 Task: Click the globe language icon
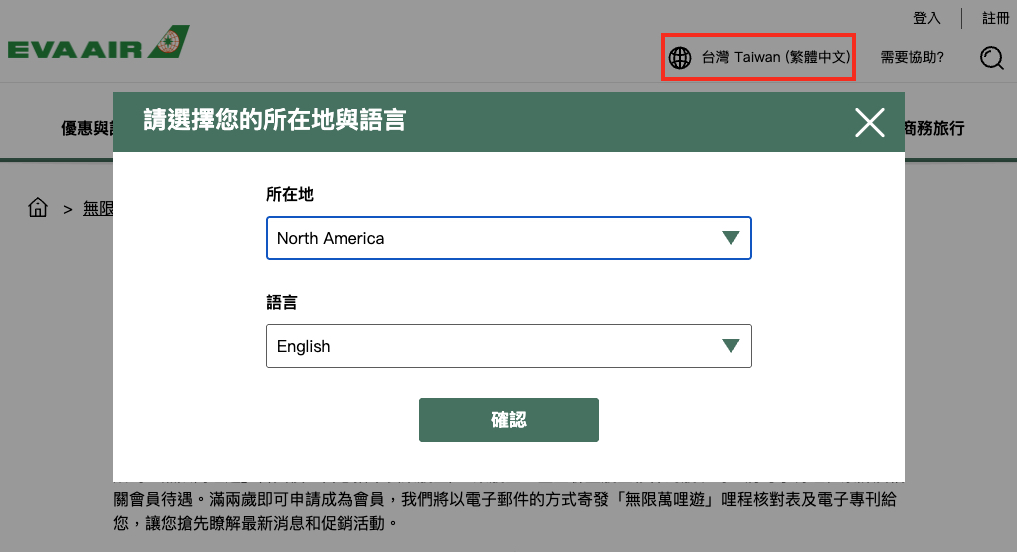(x=680, y=58)
